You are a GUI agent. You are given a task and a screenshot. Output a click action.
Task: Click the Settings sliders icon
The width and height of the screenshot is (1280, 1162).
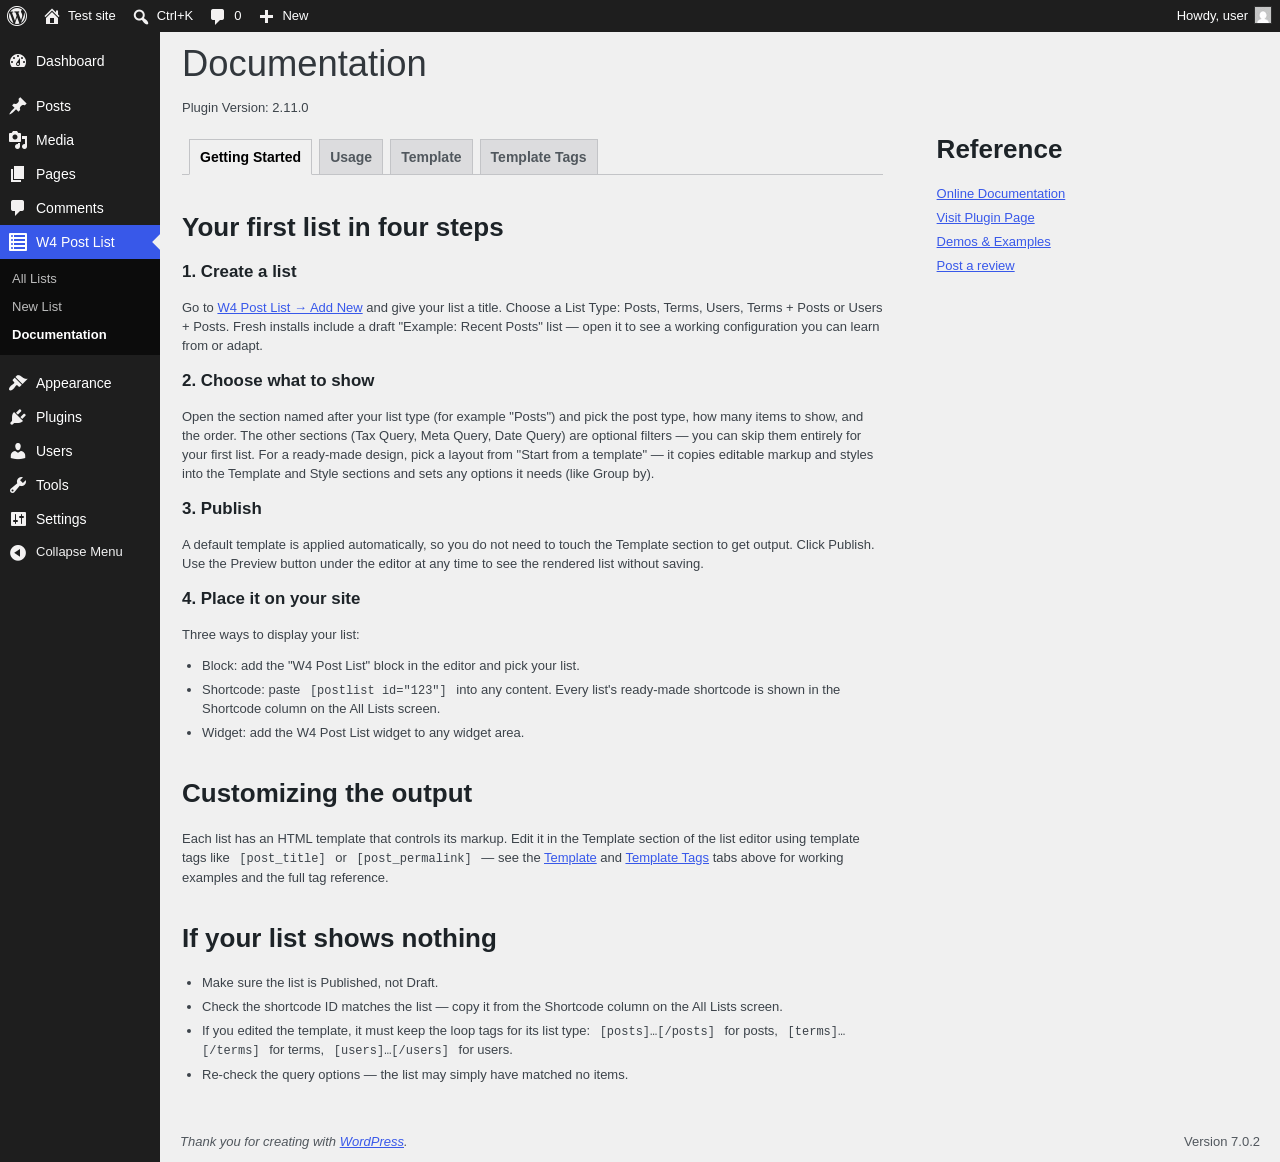click(x=18, y=519)
